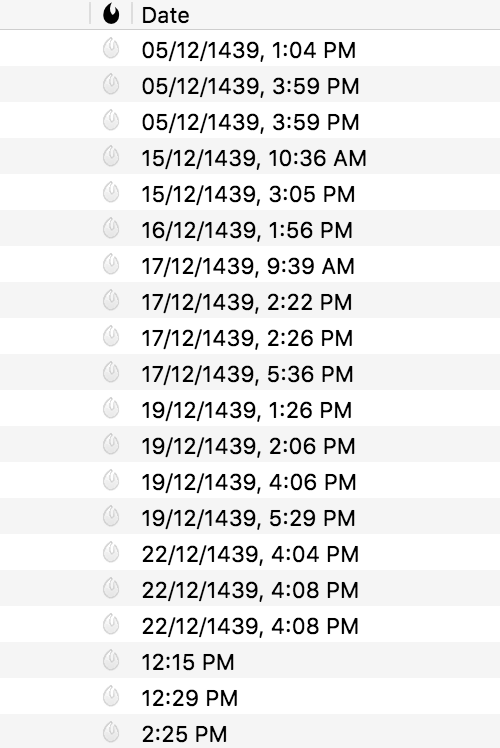Select the row dated 17/12/1439, 2:26 PM
The image size is (500, 748).
(x=250, y=336)
